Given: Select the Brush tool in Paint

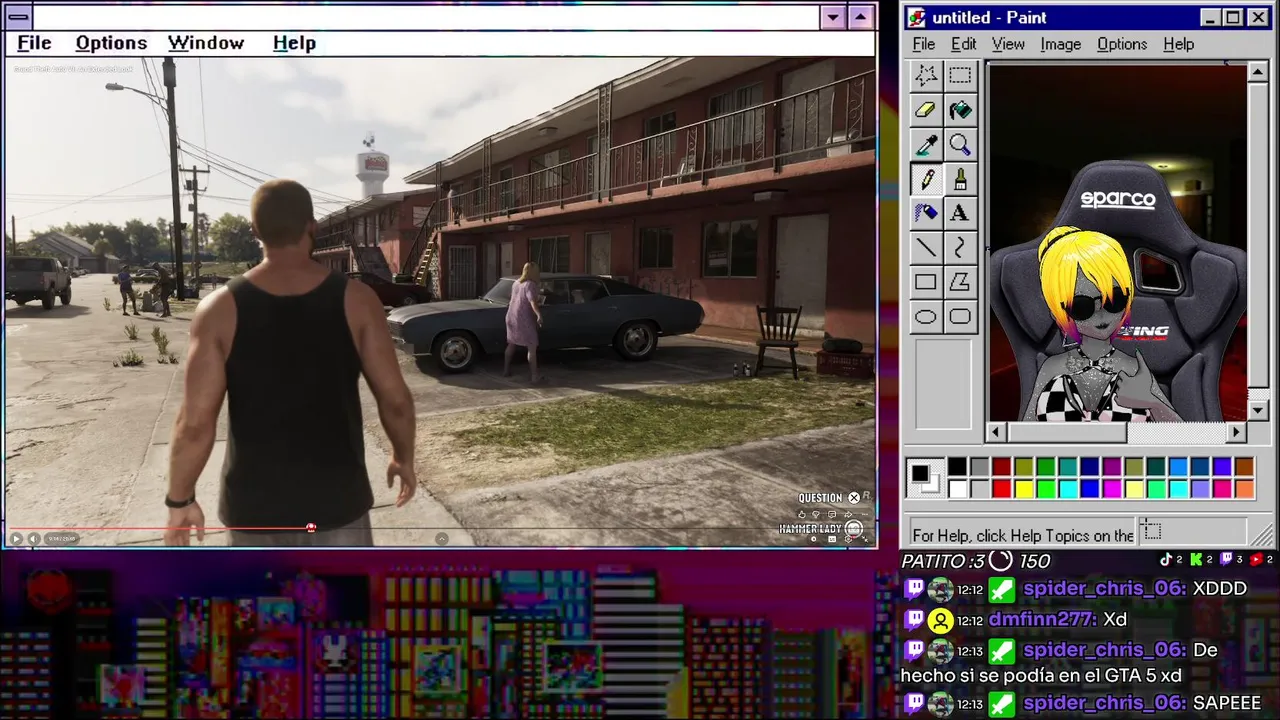Looking at the screenshot, I should pyautogui.click(x=960, y=179).
